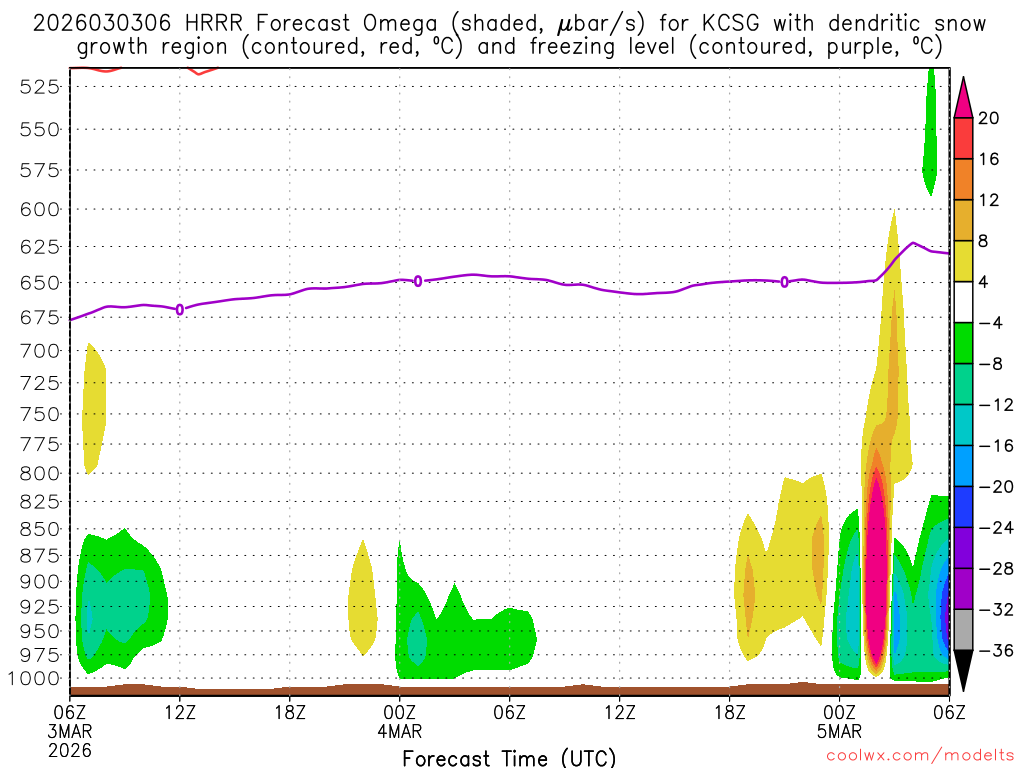This screenshot has height=768, width=1024.
Task: Click the orange legend swatch between 12 and 16
Action: 963,180
